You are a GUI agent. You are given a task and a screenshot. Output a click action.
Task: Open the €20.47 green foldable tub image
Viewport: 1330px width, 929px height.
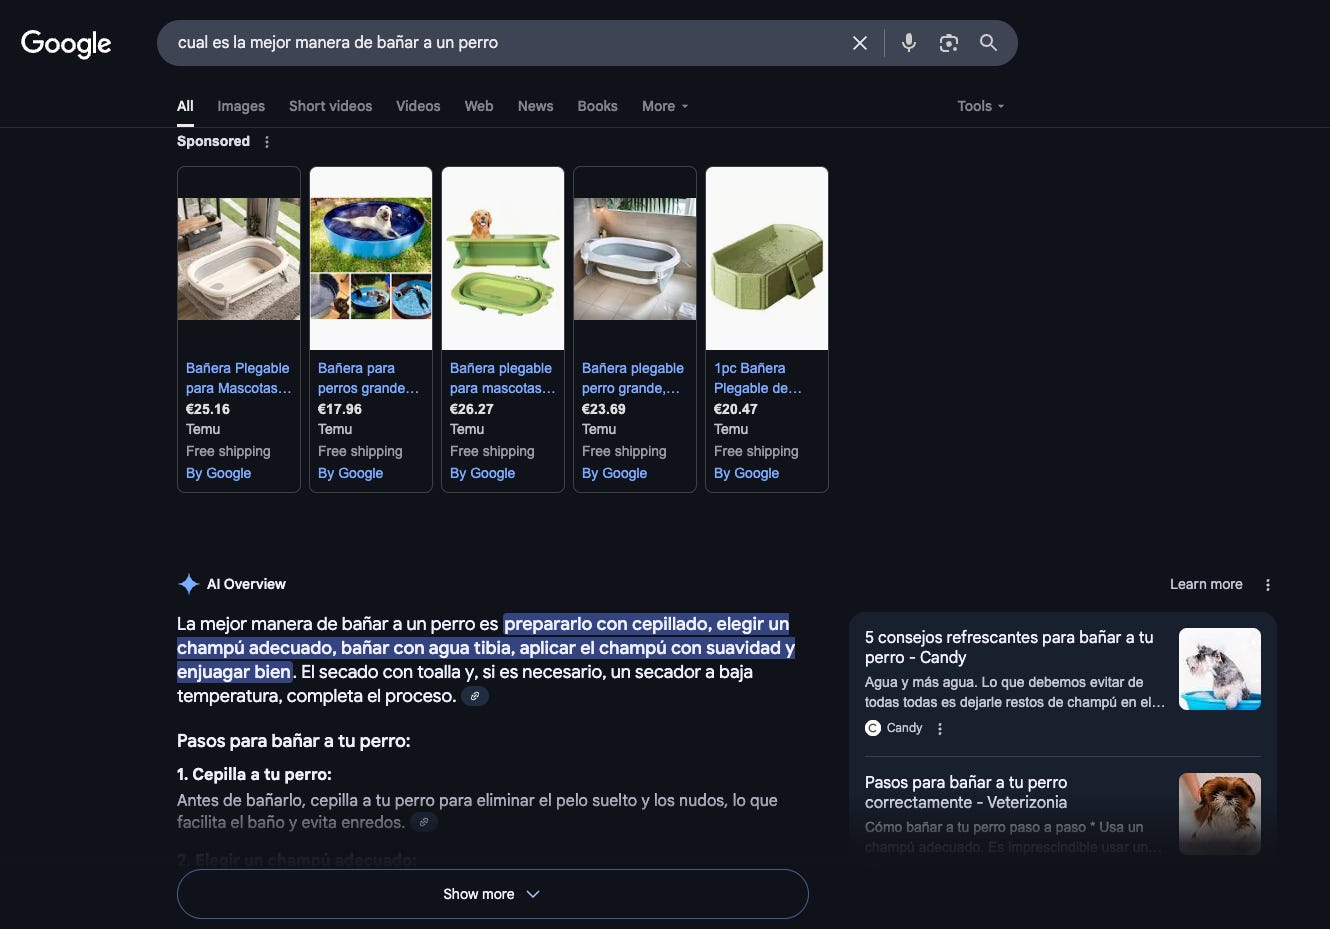point(767,259)
